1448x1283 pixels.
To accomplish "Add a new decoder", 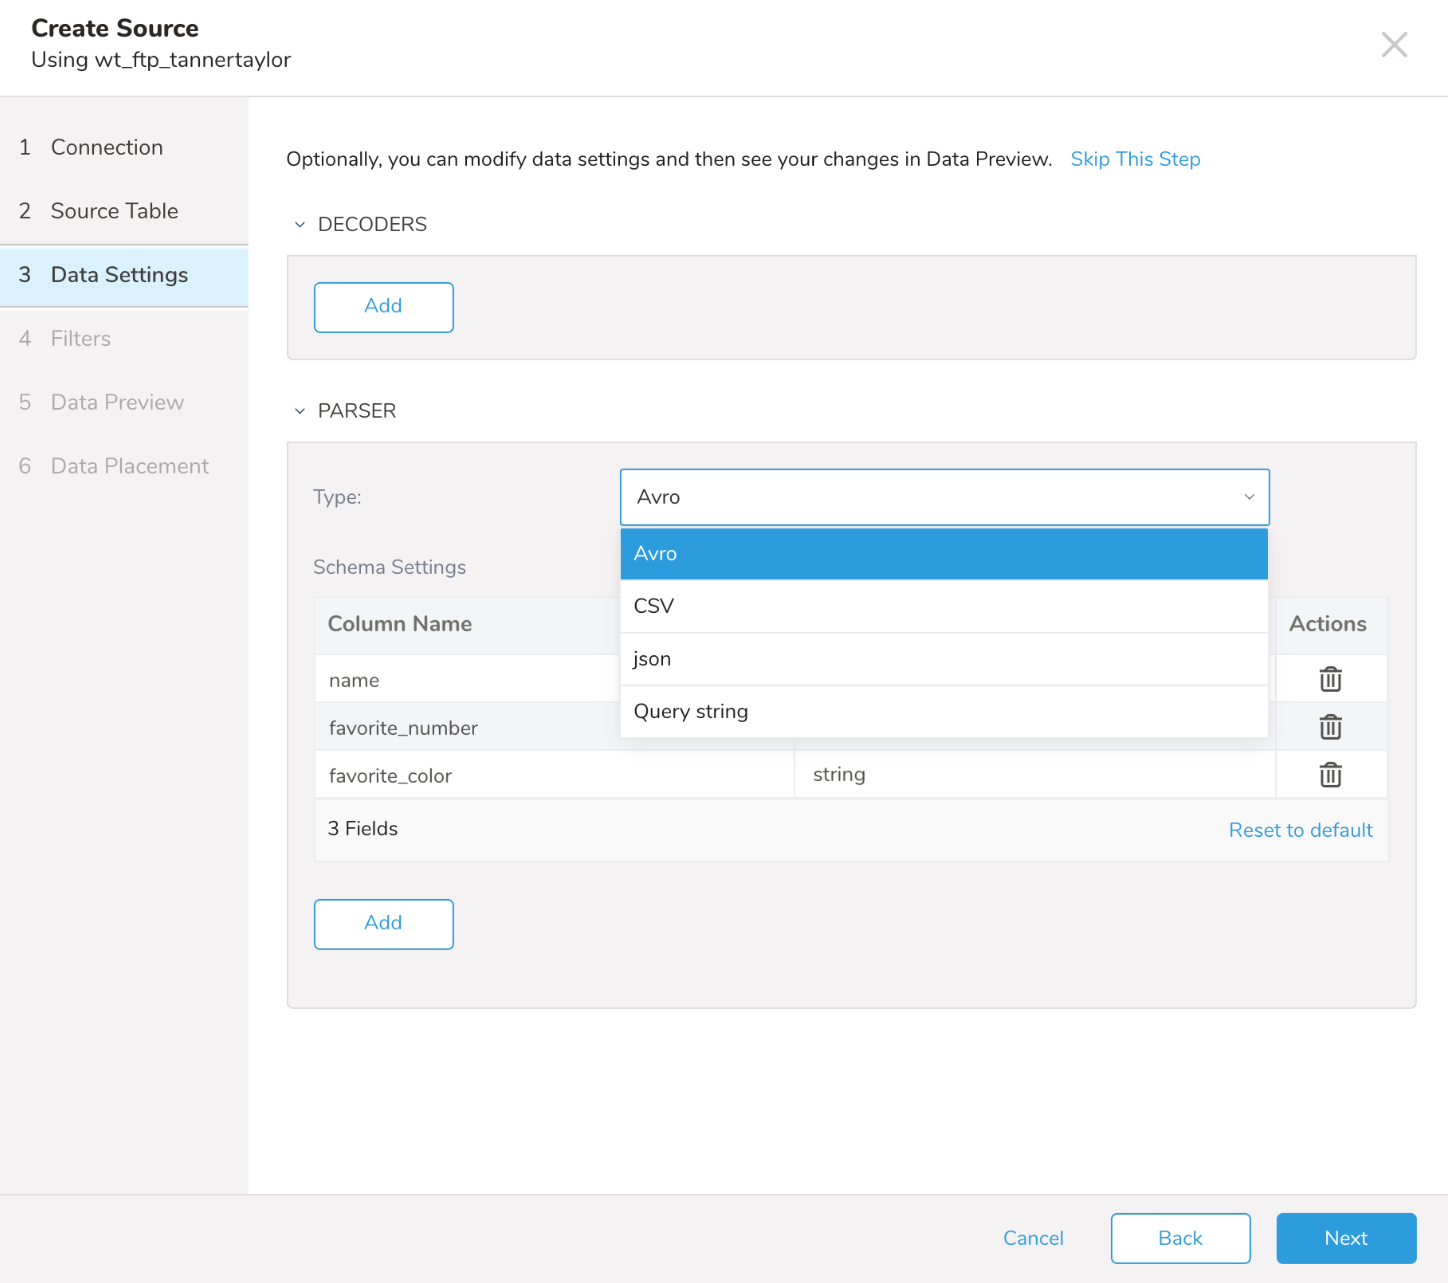I will (383, 307).
